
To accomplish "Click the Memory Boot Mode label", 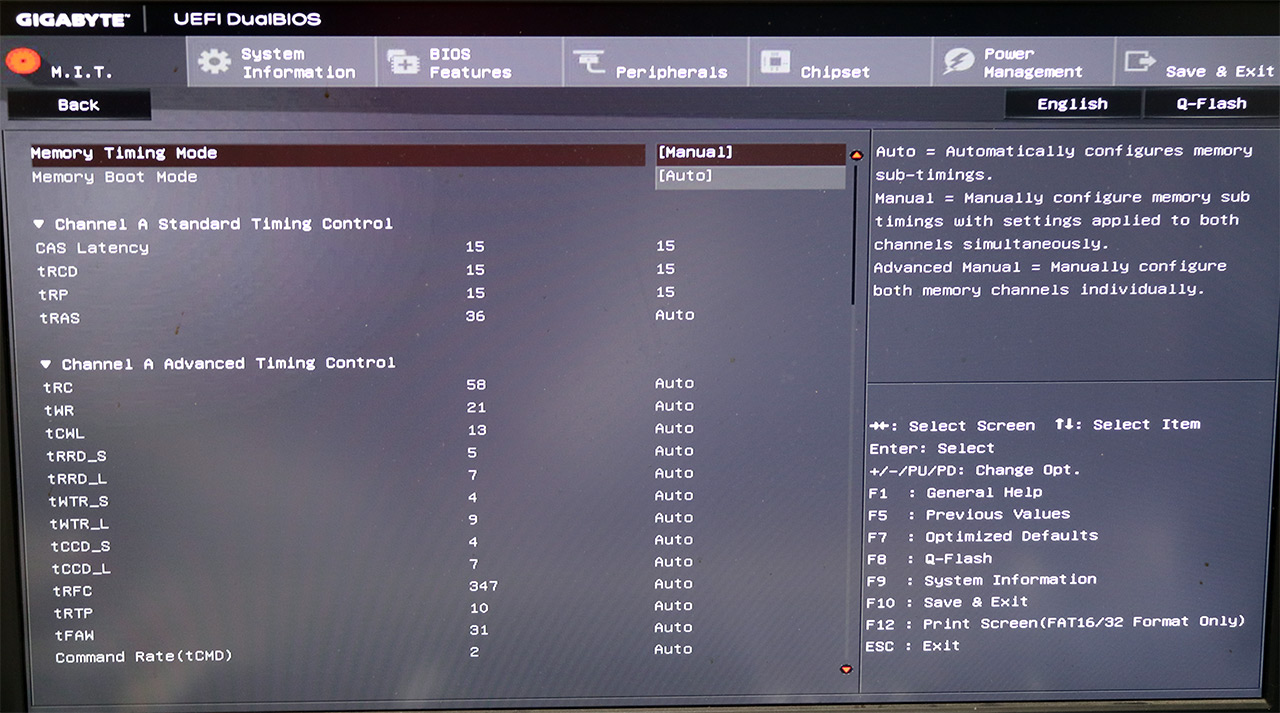I will (115, 177).
